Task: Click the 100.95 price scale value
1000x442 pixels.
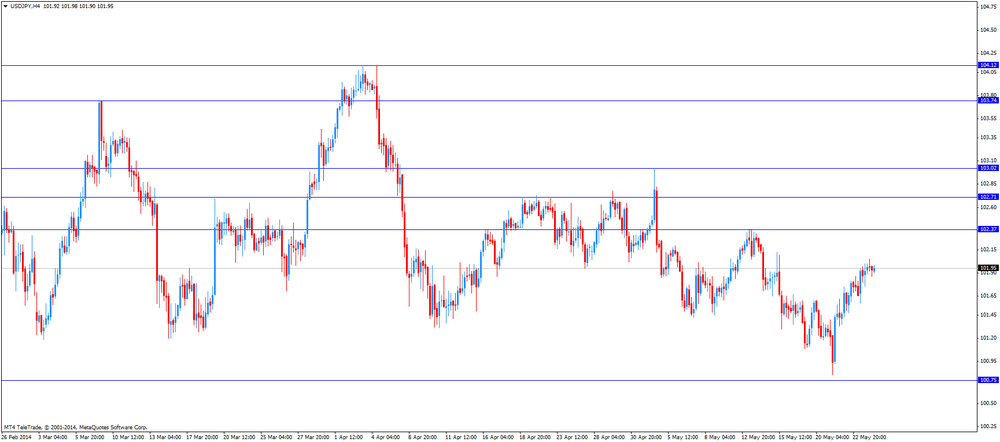Action: click(988, 361)
